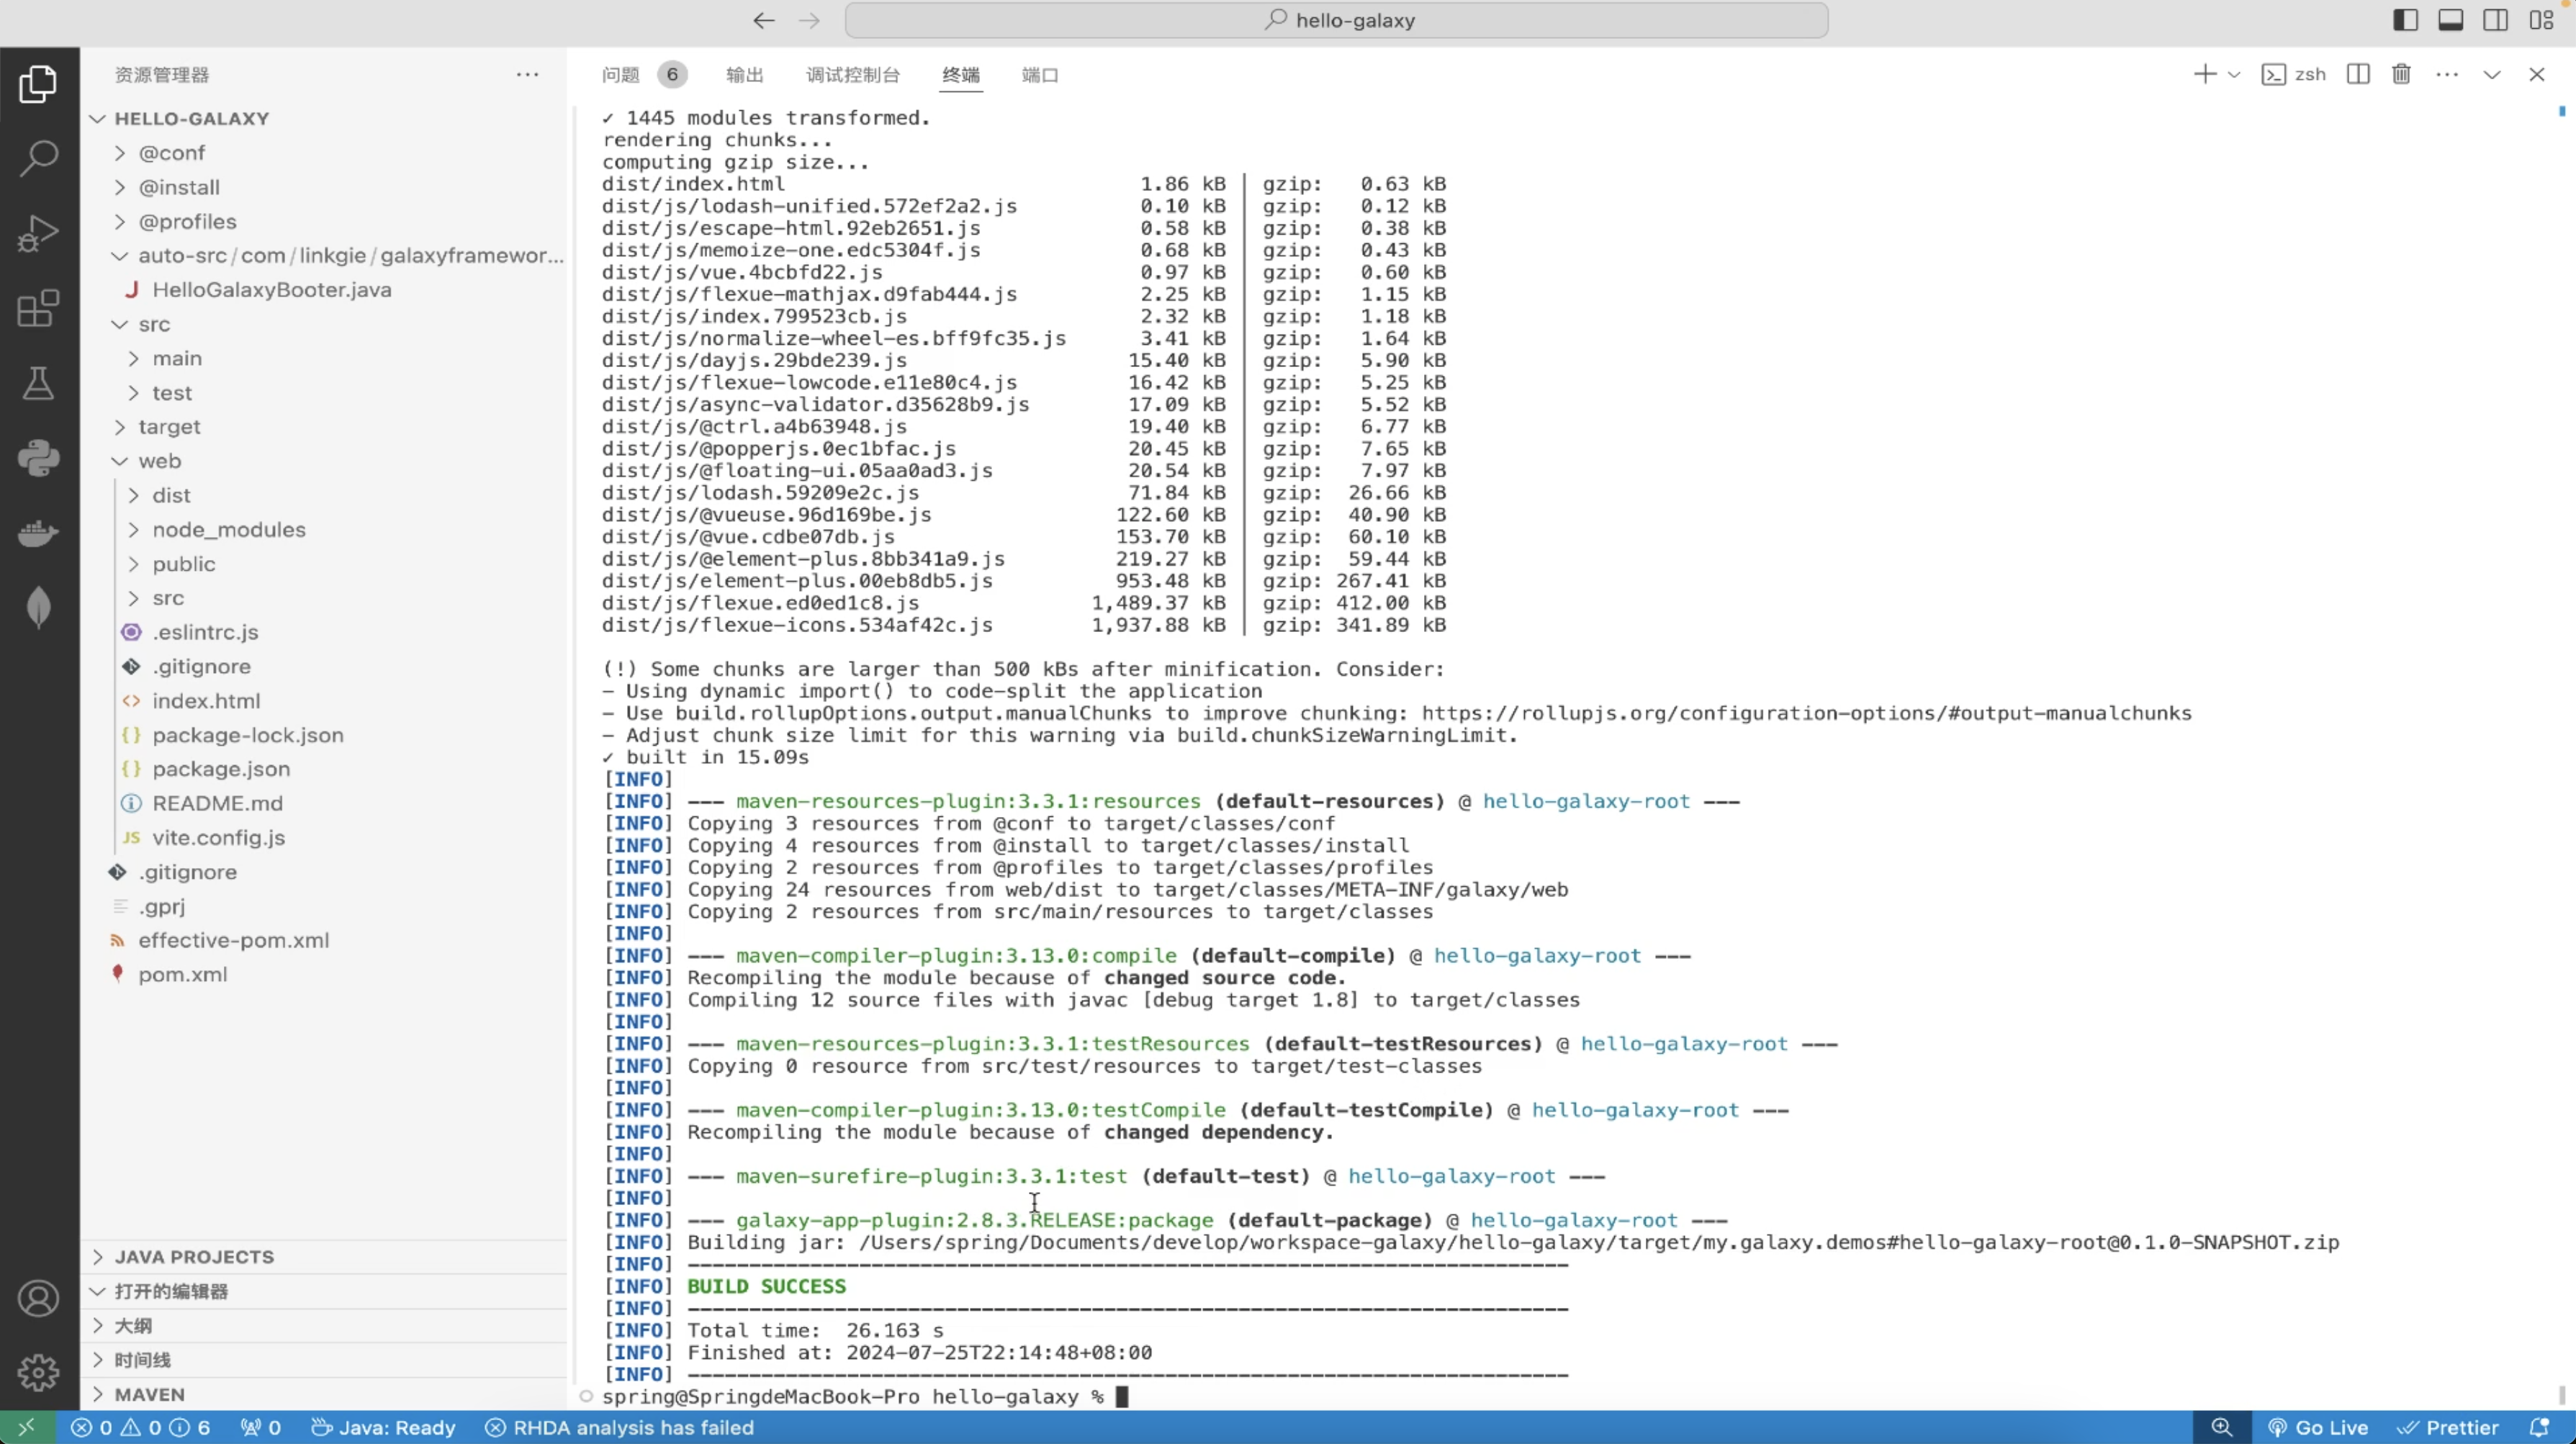Open the Run and Debug view

pos(38,233)
